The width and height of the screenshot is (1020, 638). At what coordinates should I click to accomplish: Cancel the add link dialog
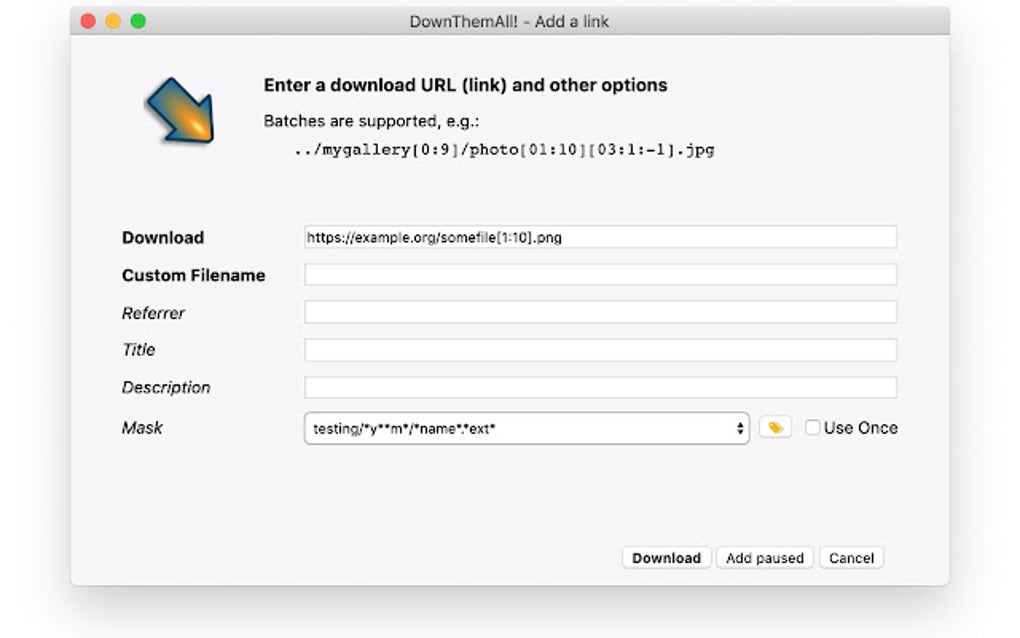851,557
